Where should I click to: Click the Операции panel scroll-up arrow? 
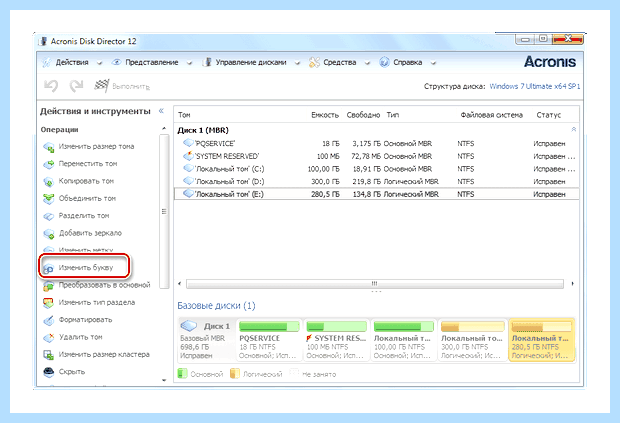tap(164, 129)
